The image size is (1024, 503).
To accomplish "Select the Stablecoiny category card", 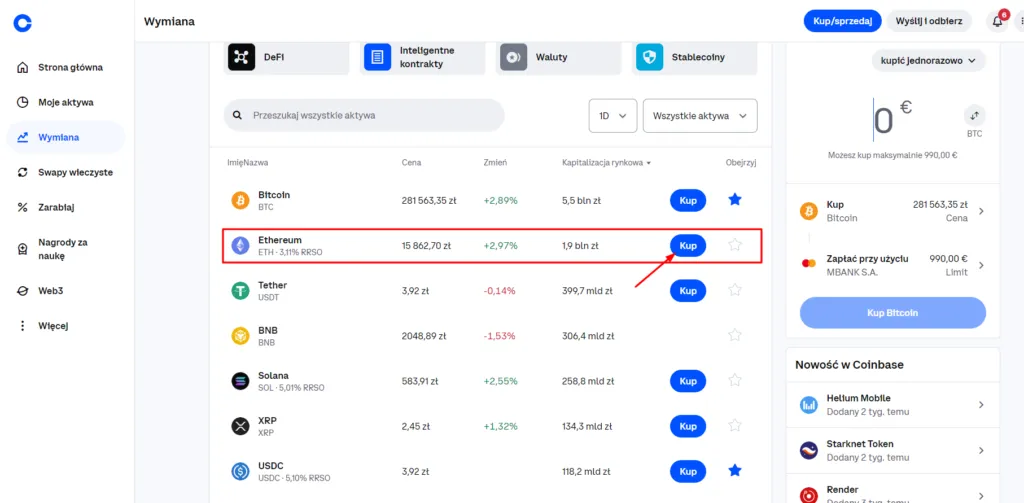I will coord(695,57).
